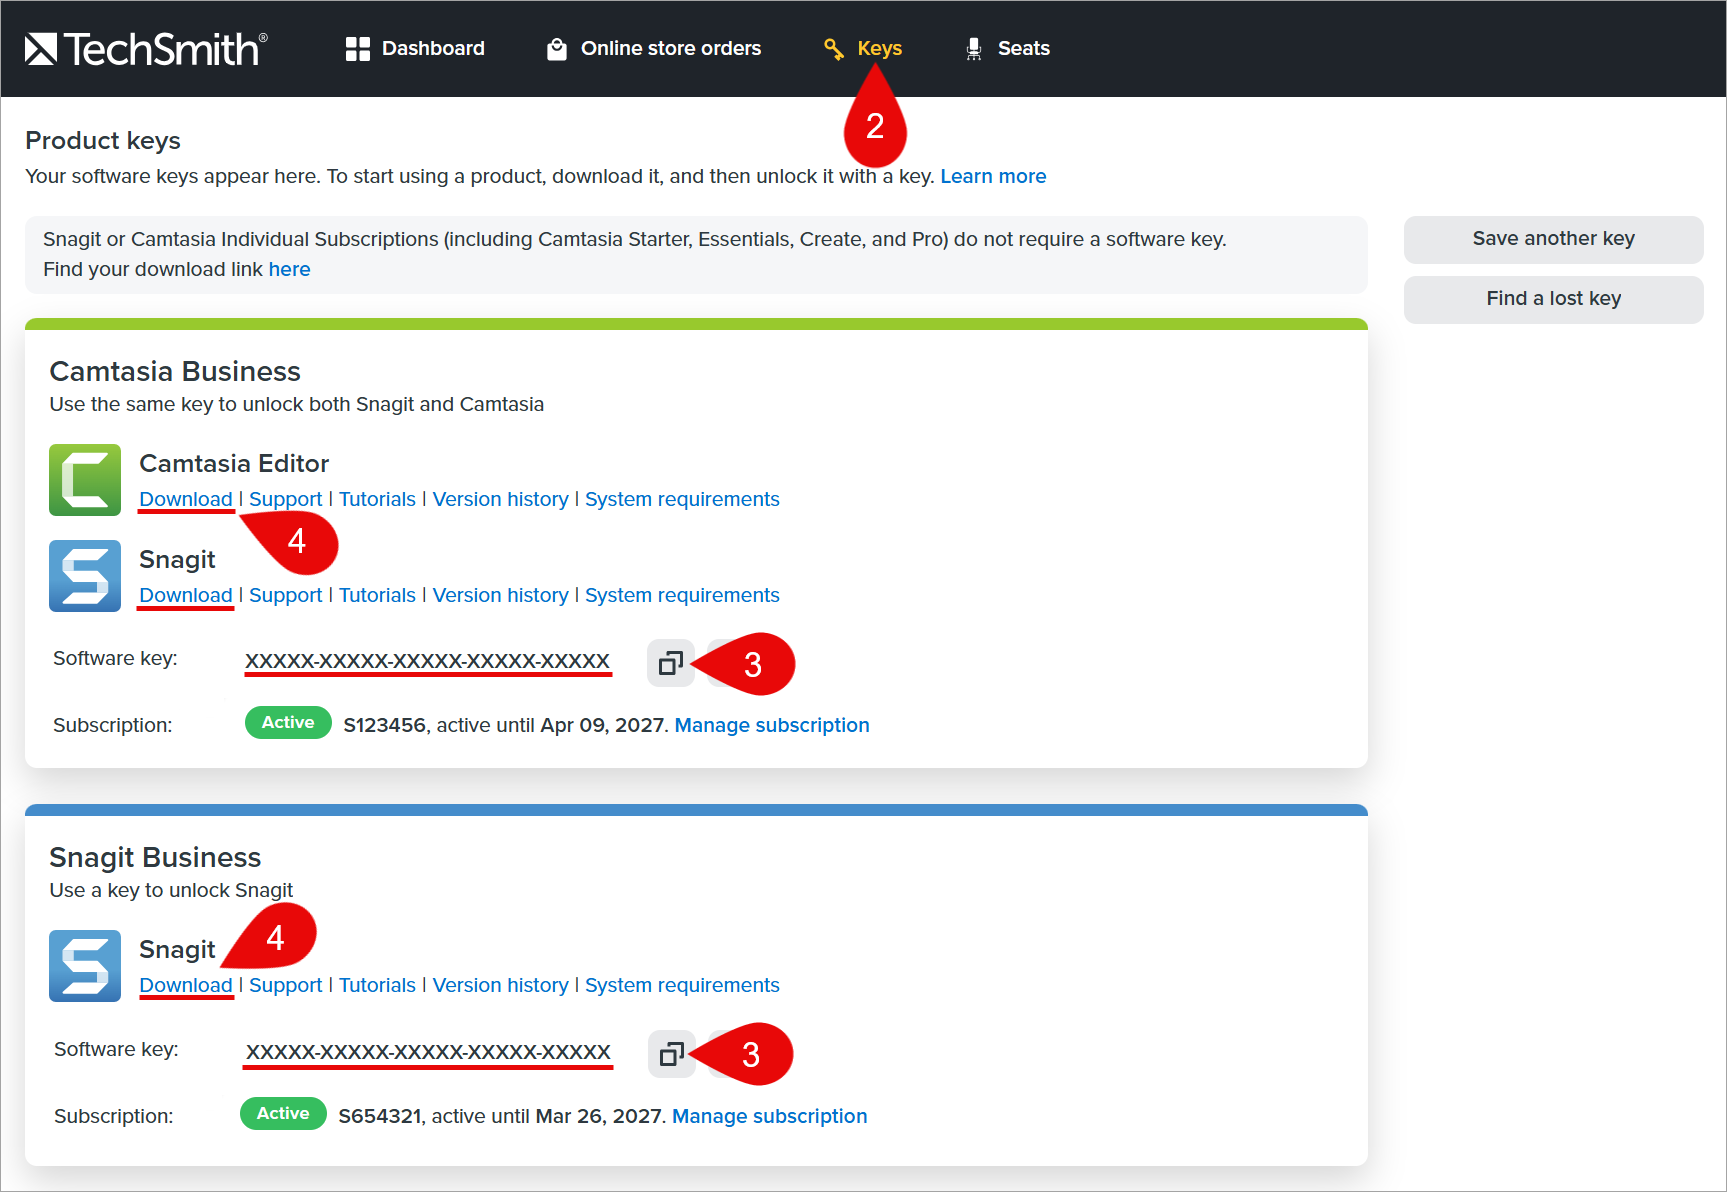Open System requirements under Snagit Business
1727x1192 pixels.
click(682, 985)
